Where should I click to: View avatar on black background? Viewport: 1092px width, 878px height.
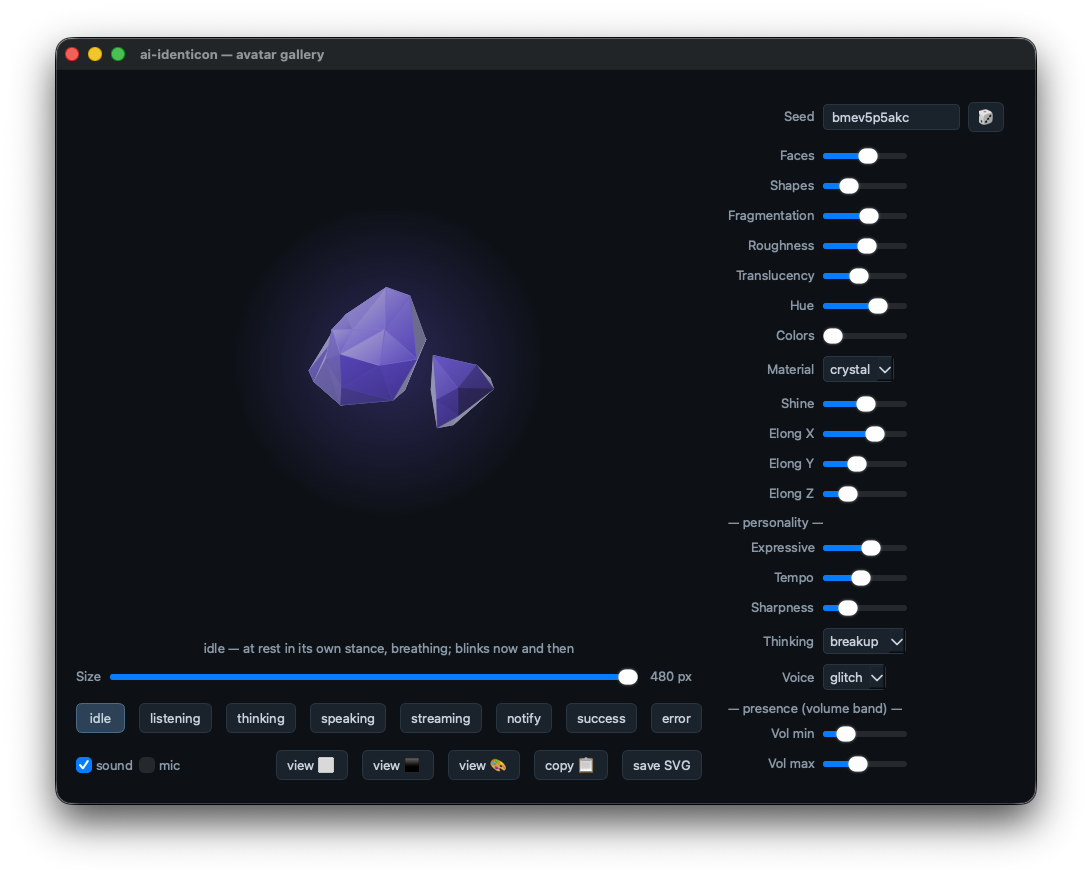tap(398, 765)
